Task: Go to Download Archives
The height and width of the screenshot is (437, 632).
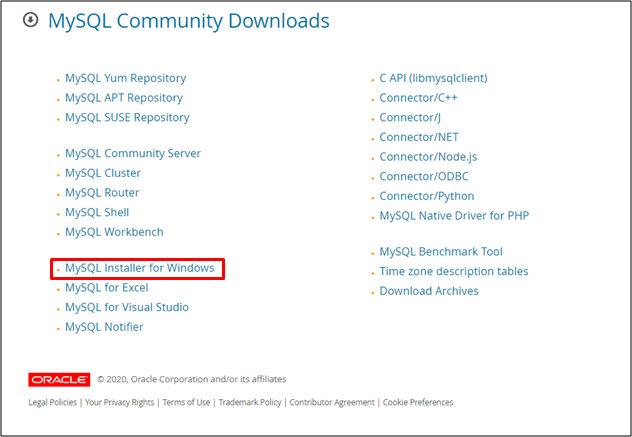Action: click(x=429, y=292)
